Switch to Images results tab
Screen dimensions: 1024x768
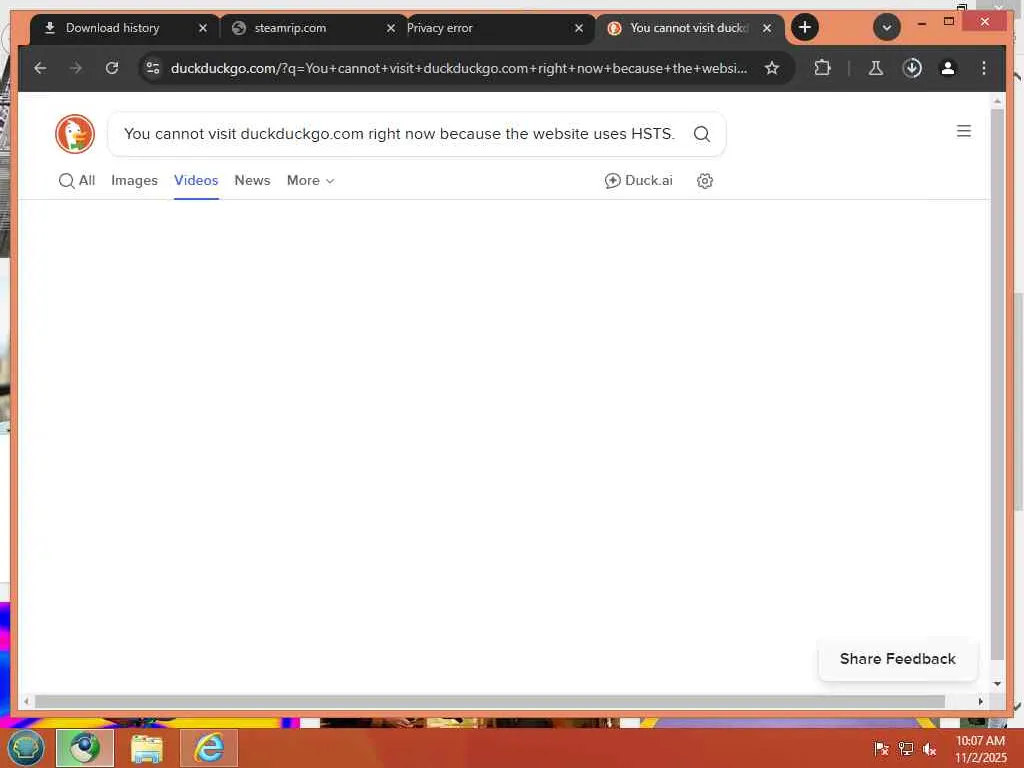coord(135,181)
